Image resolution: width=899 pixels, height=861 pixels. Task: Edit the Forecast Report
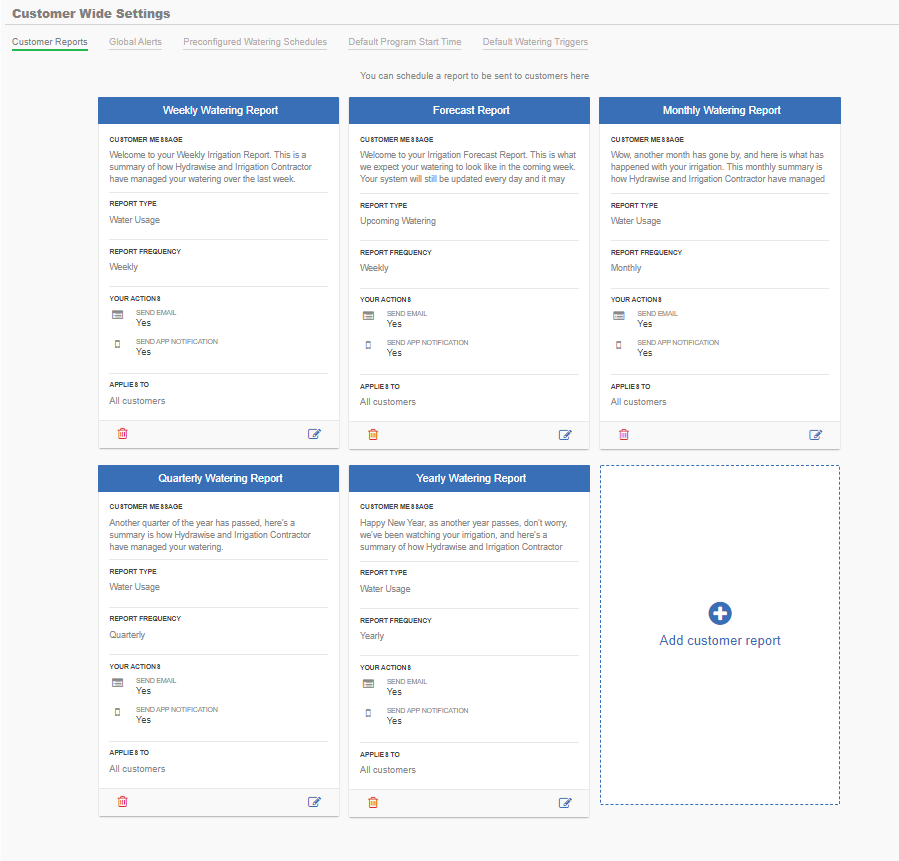pyautogui.click(x=565, y=435)
